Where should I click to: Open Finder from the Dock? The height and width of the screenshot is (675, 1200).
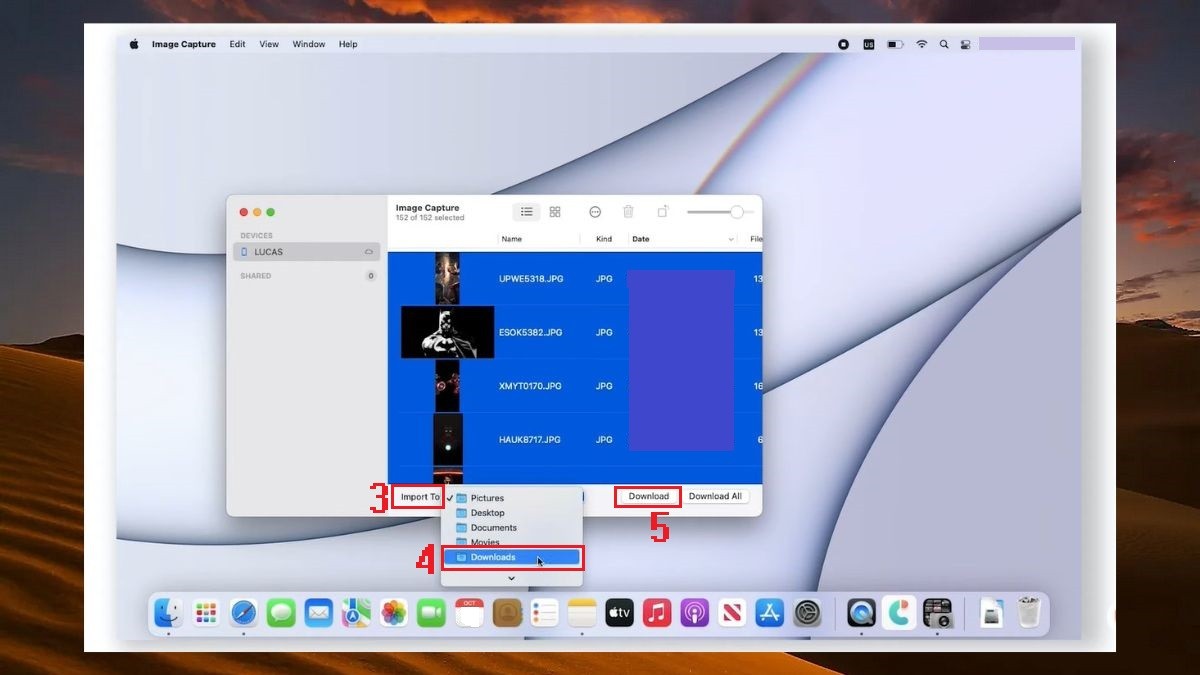[x=168, y=612]
